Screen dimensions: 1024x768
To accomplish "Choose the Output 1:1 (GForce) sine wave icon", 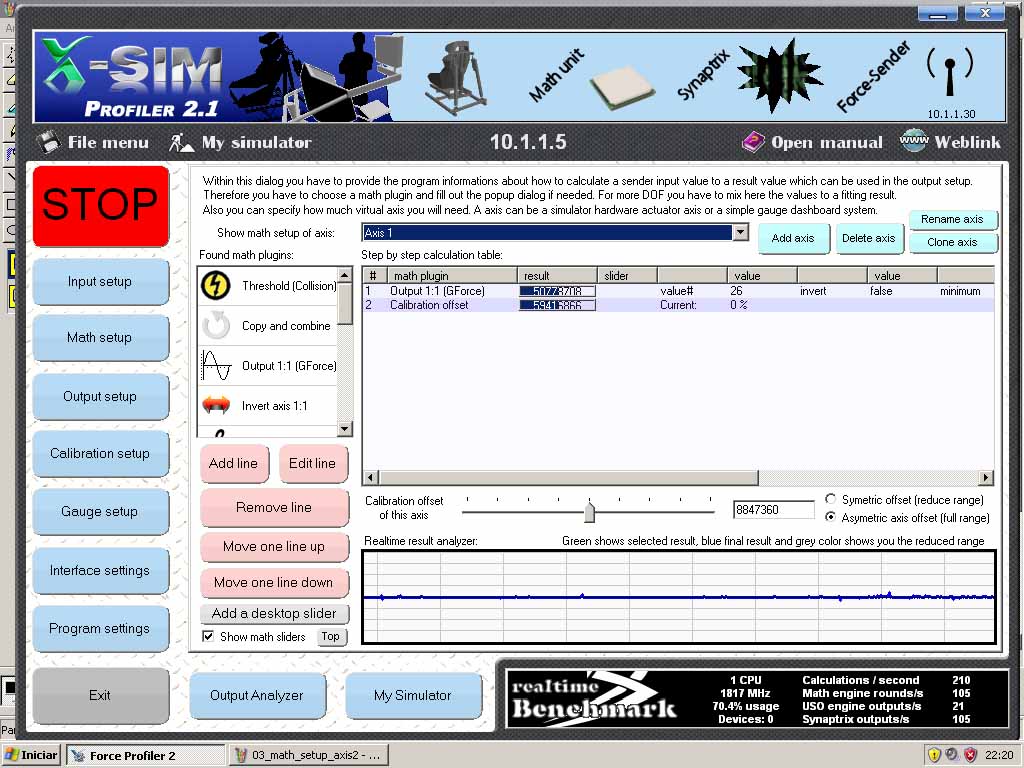I will tap(216, 366).
